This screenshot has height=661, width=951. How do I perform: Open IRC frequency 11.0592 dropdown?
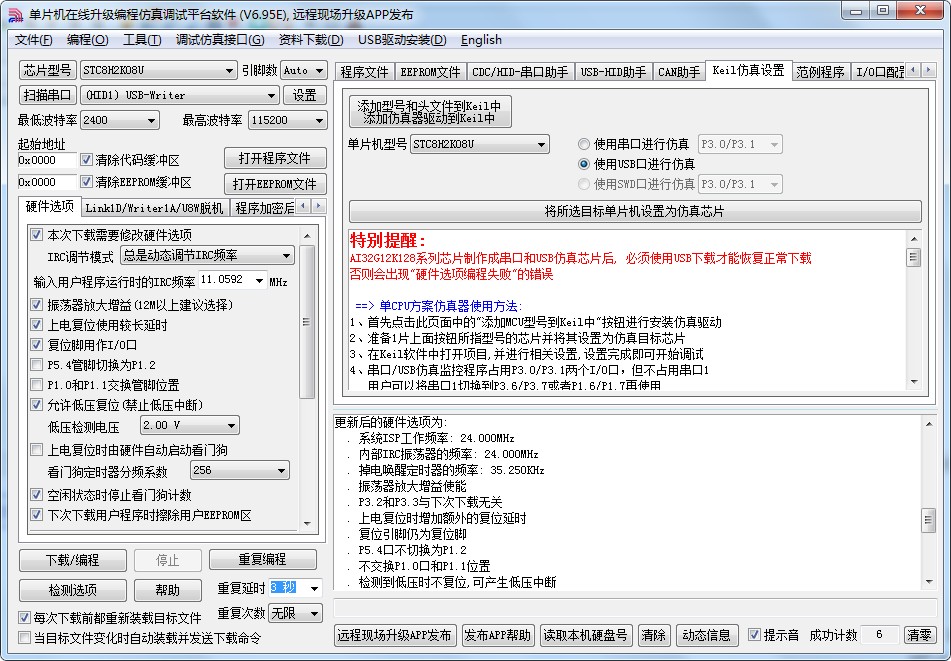coord(233,280)
